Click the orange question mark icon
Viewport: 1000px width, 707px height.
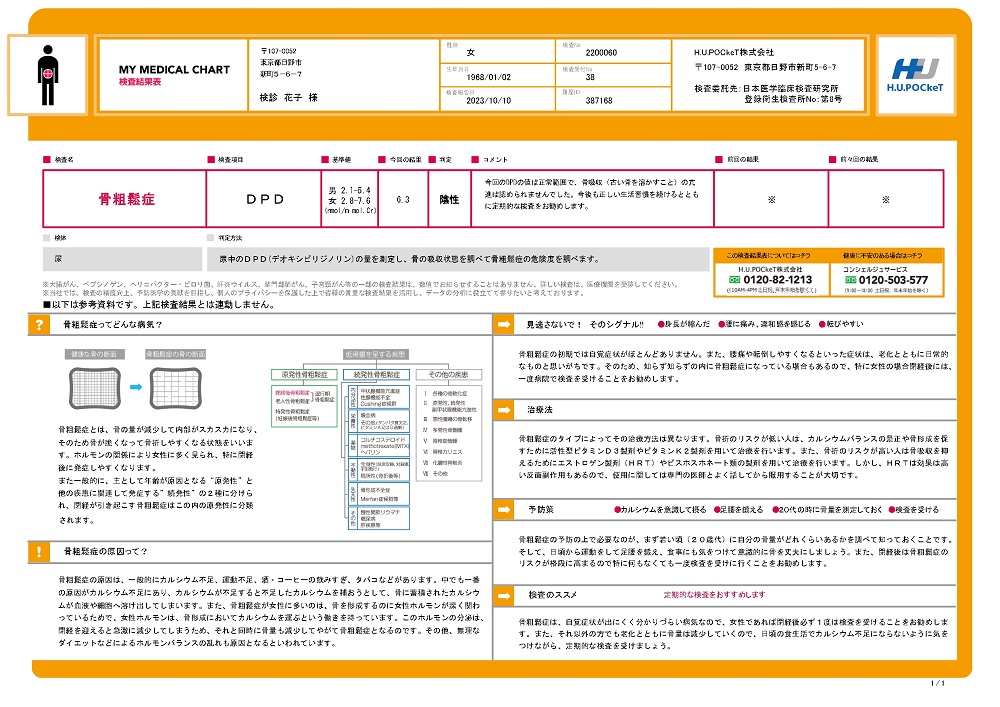click(39, 324)
